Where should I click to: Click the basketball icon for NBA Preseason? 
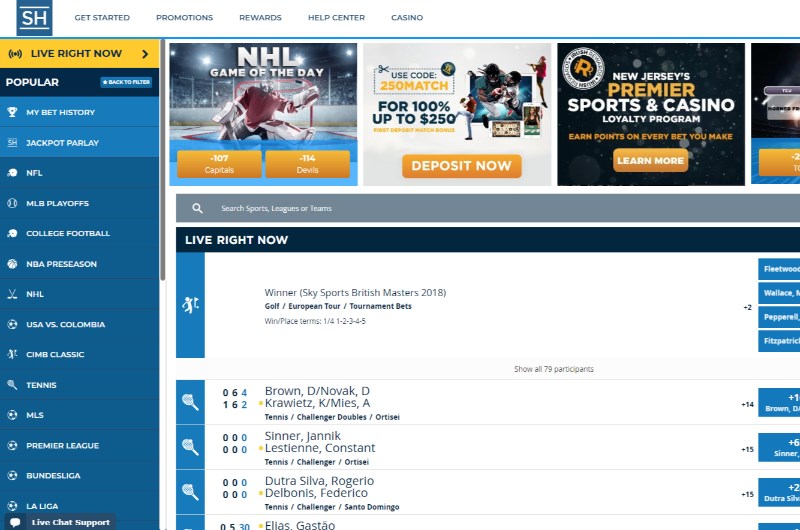[12, 264]
